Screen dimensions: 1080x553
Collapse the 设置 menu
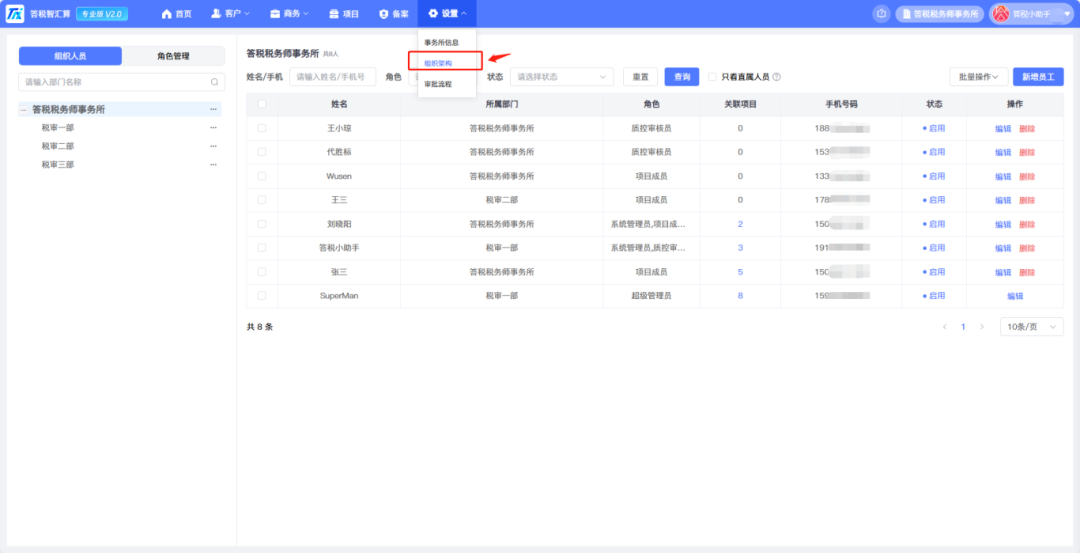pos(448,14)
